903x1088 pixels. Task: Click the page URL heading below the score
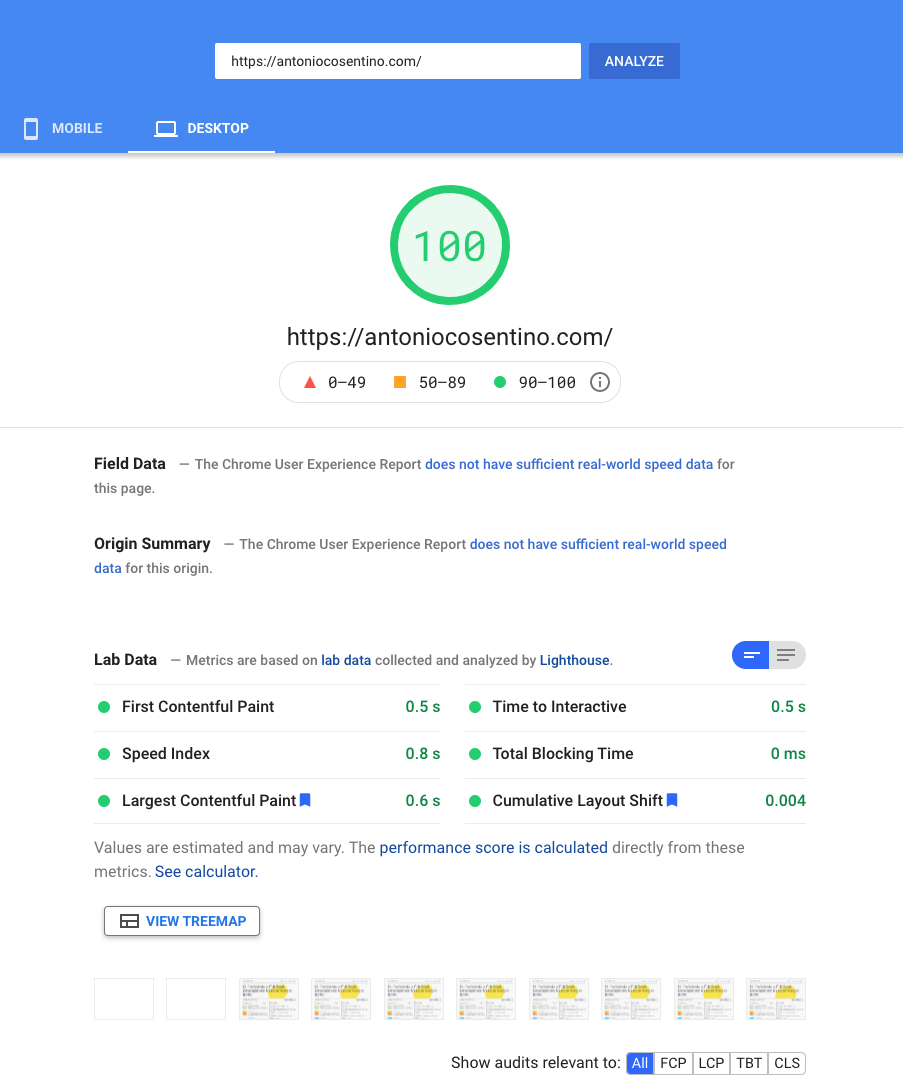[450, 337]
